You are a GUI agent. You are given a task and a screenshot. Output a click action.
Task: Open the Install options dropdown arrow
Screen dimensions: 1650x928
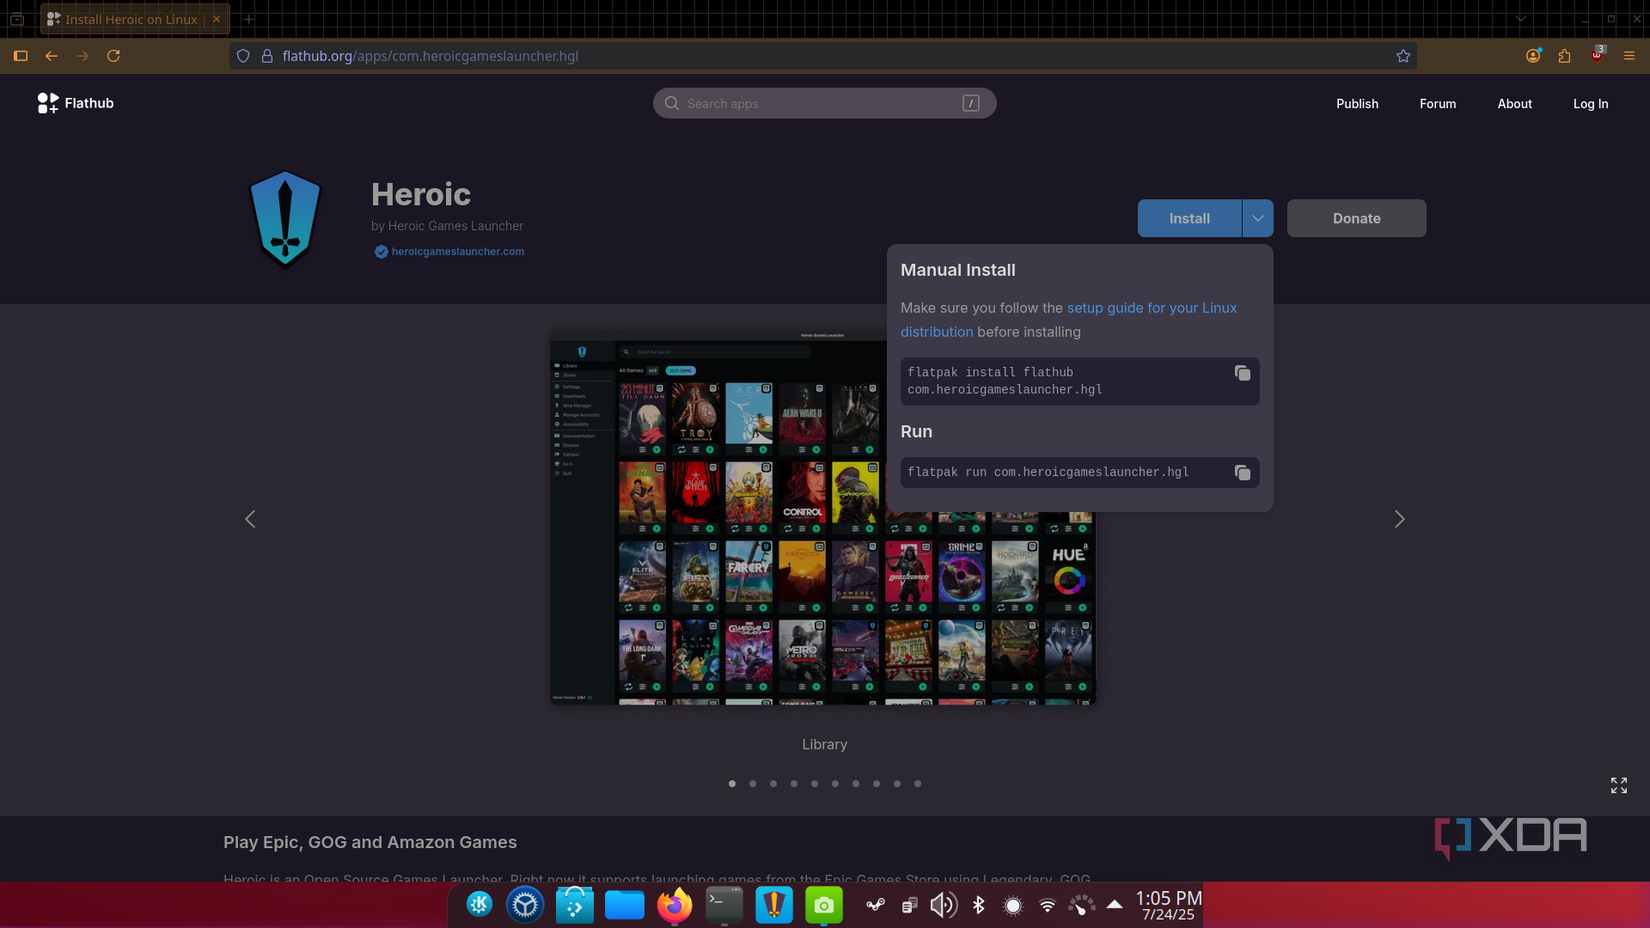pos(1258,218)
